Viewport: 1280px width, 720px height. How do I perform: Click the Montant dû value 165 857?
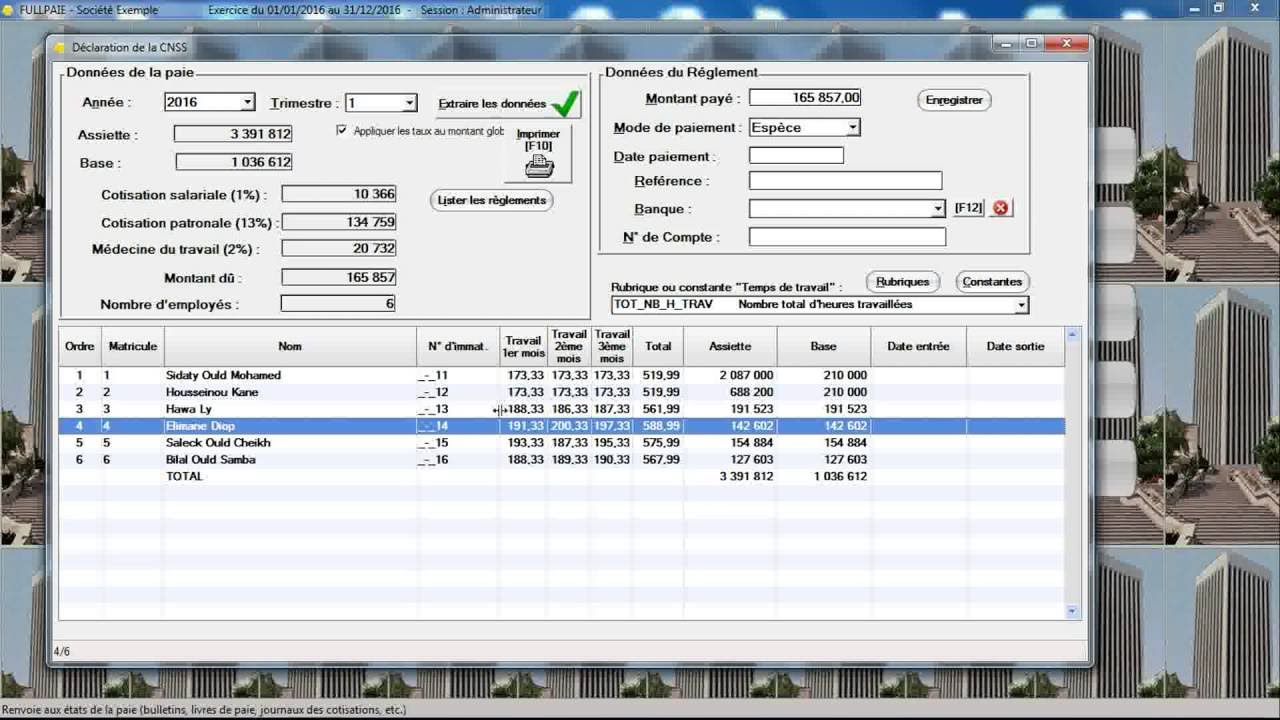point(339,277)
